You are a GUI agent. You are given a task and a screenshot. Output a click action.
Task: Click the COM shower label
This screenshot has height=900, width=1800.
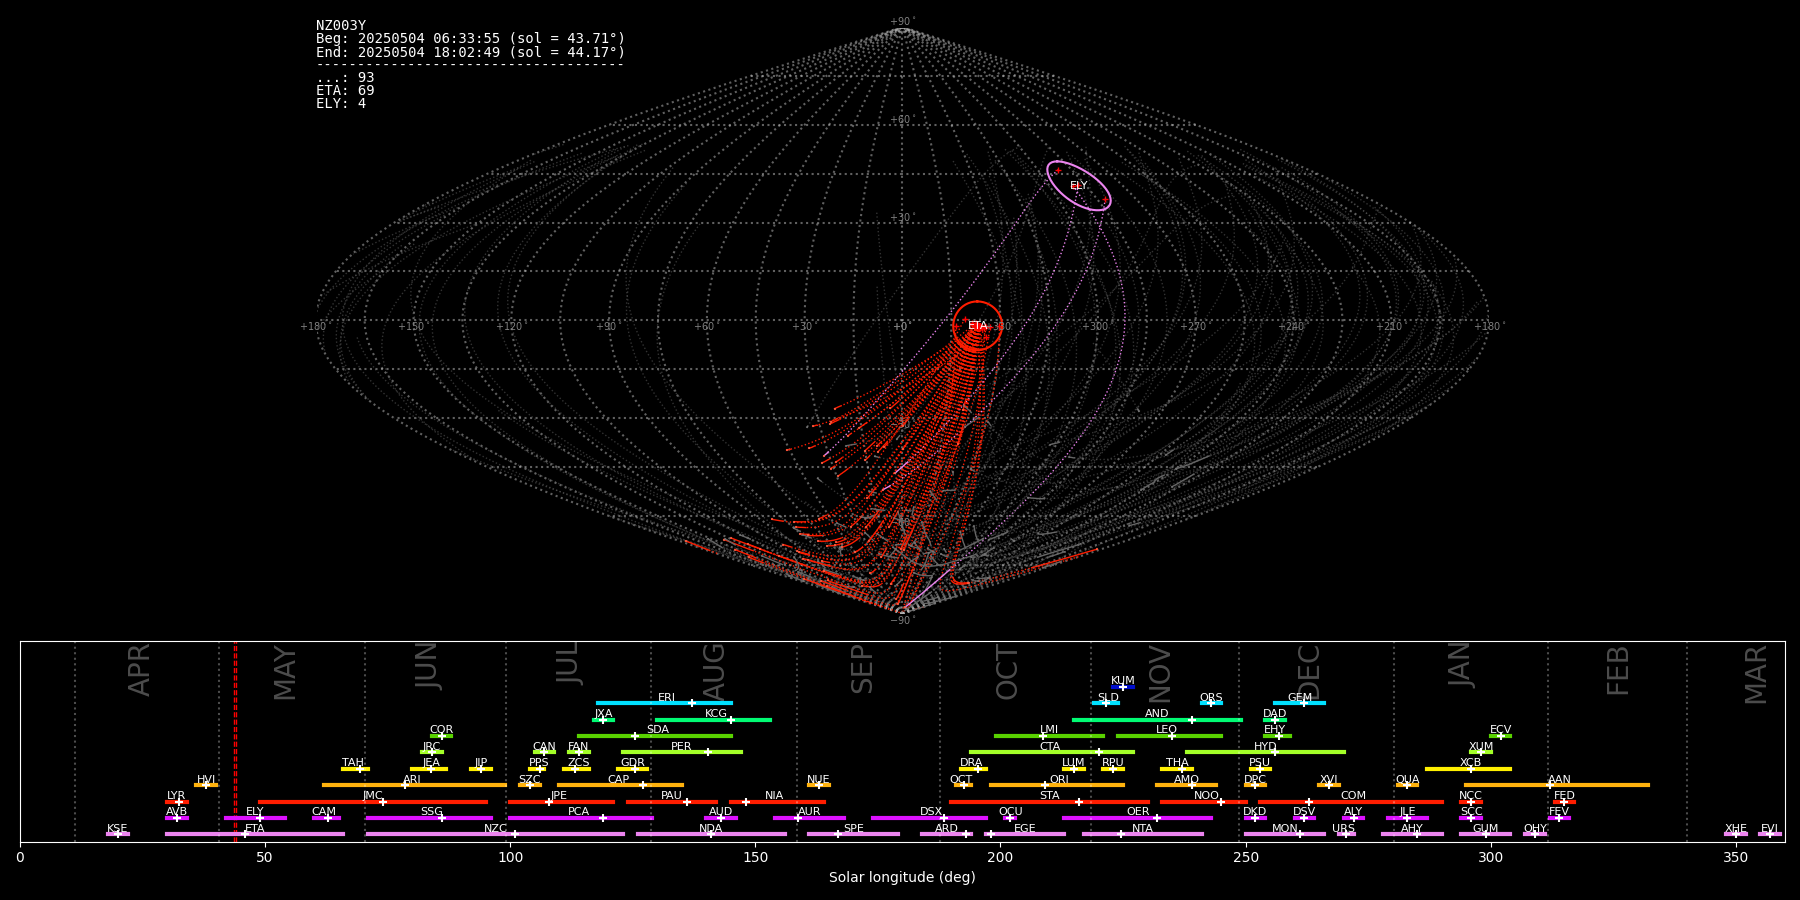(x=1353, y=796)
